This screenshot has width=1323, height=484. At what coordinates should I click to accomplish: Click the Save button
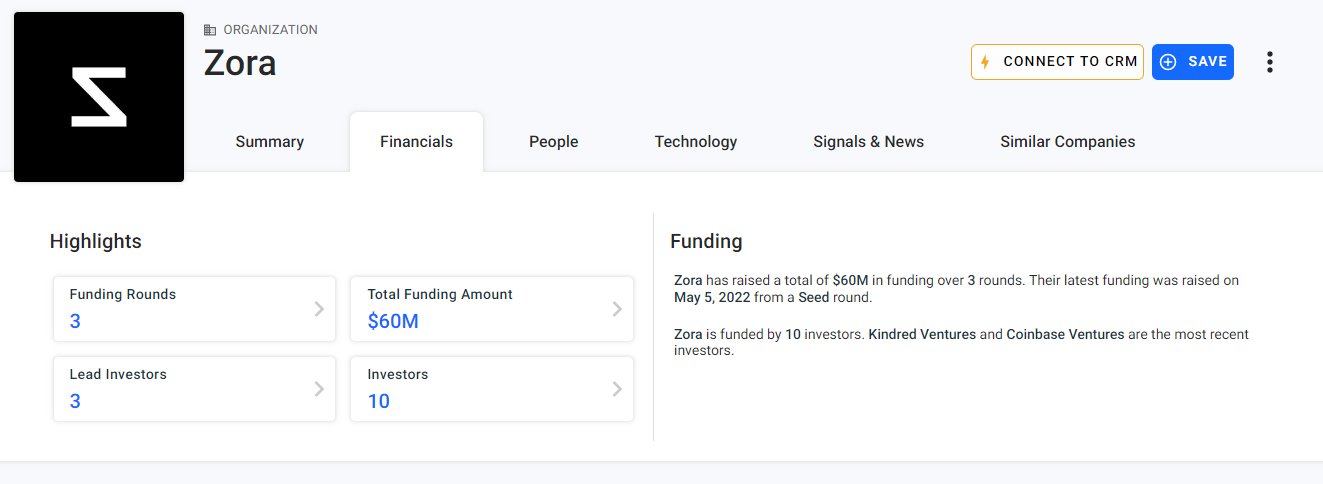click(1193, 62)
